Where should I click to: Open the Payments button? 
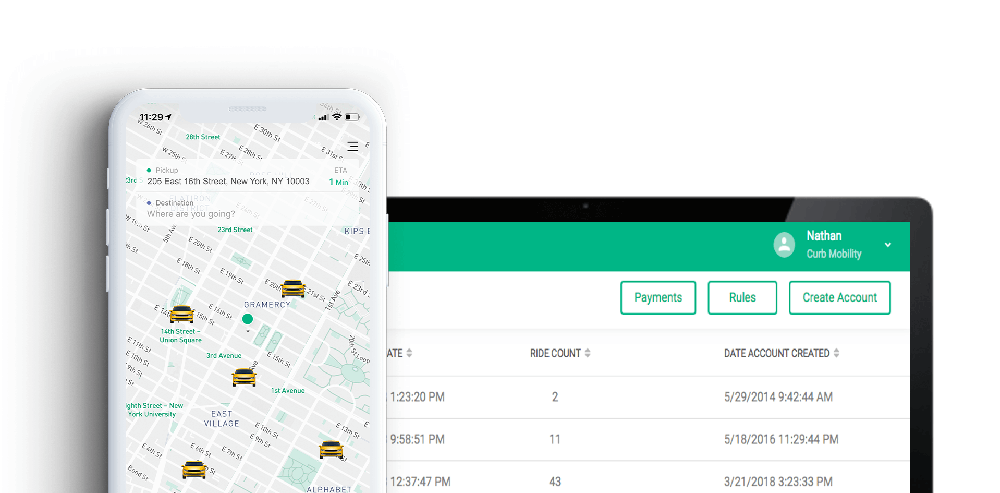[x=658, y=298]
